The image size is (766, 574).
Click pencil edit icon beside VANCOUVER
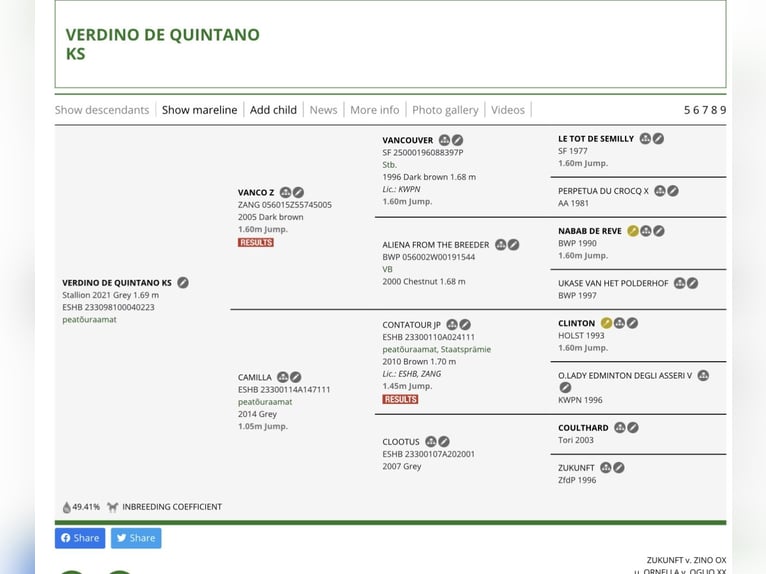point(457,140)
